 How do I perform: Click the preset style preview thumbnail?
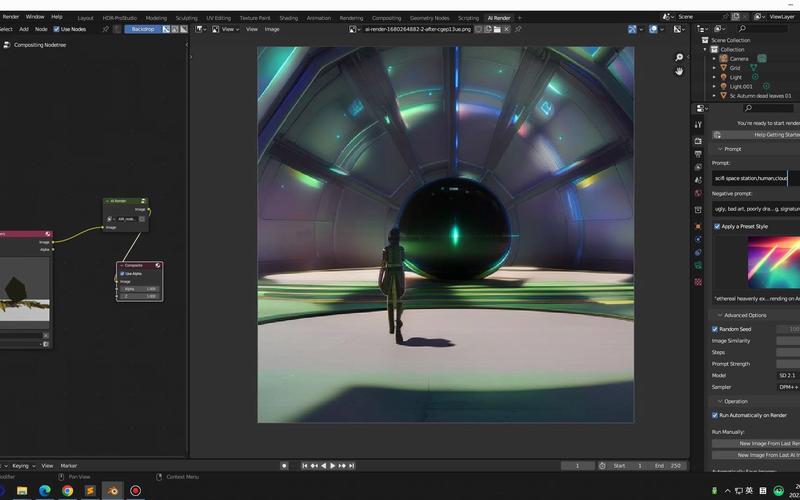point(773,263)
